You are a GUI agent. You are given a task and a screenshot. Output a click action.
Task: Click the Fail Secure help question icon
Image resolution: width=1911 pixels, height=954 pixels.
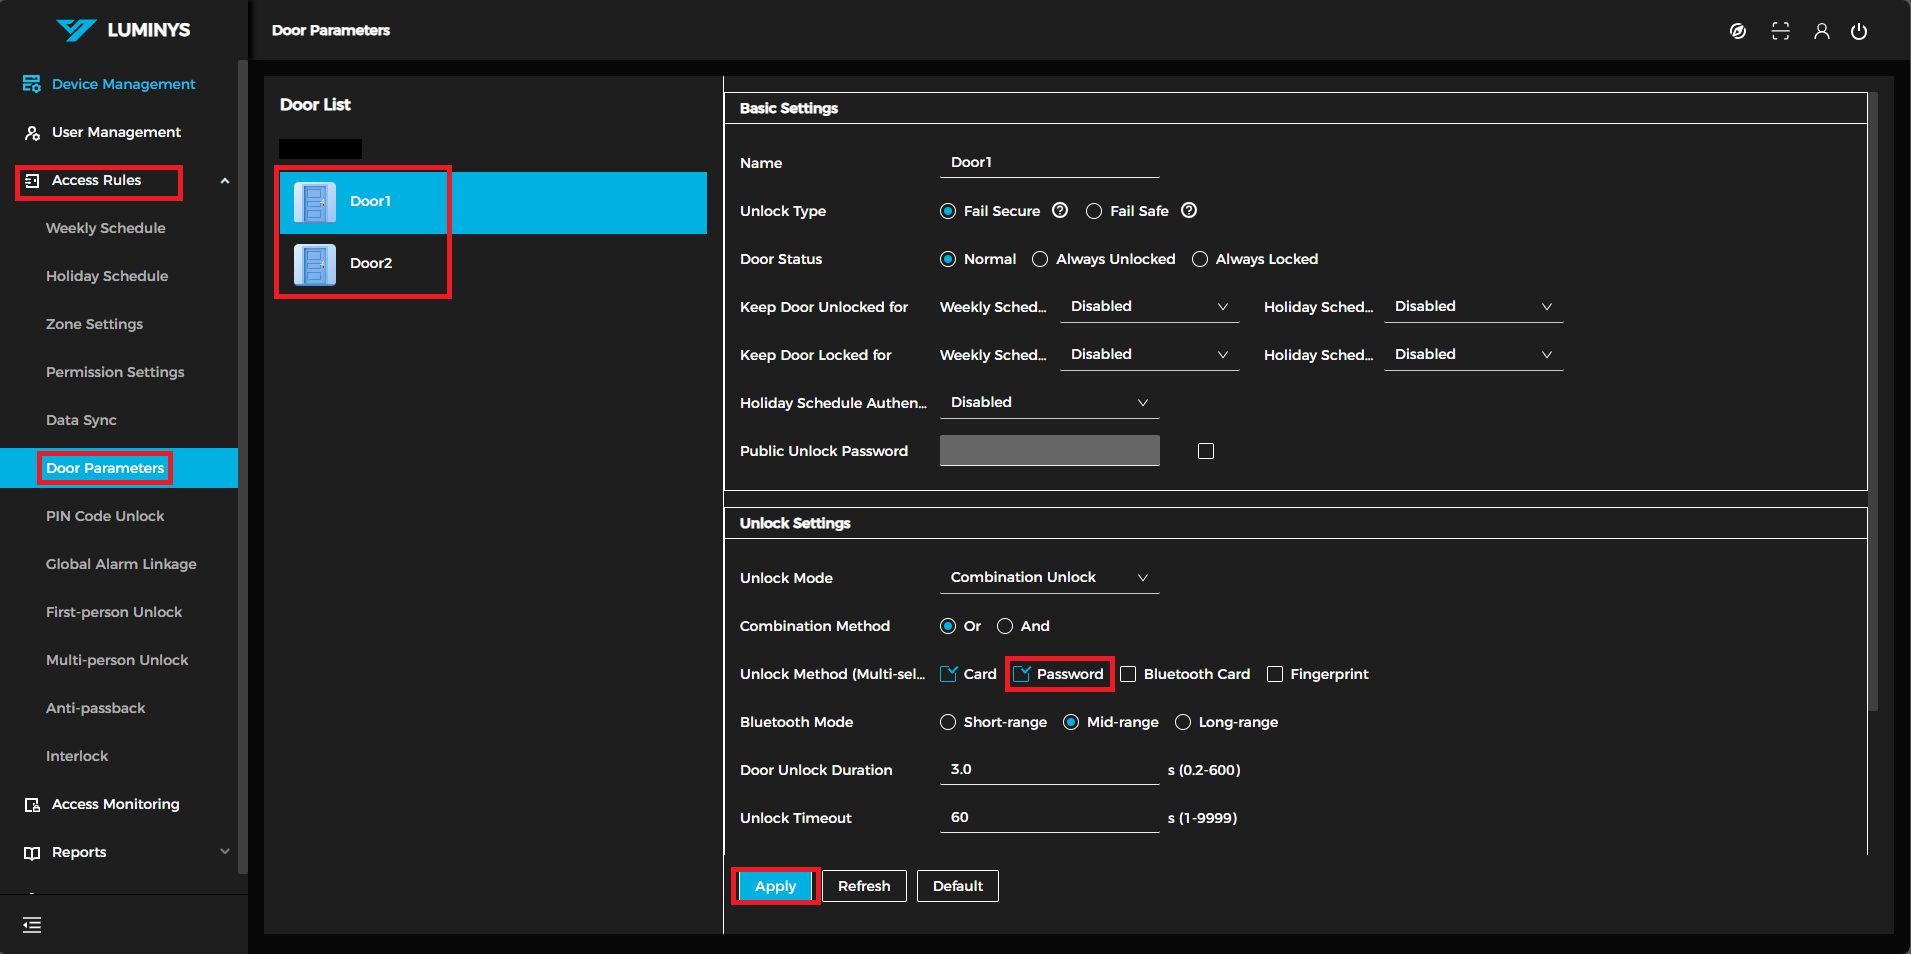tap(1060, 211)
